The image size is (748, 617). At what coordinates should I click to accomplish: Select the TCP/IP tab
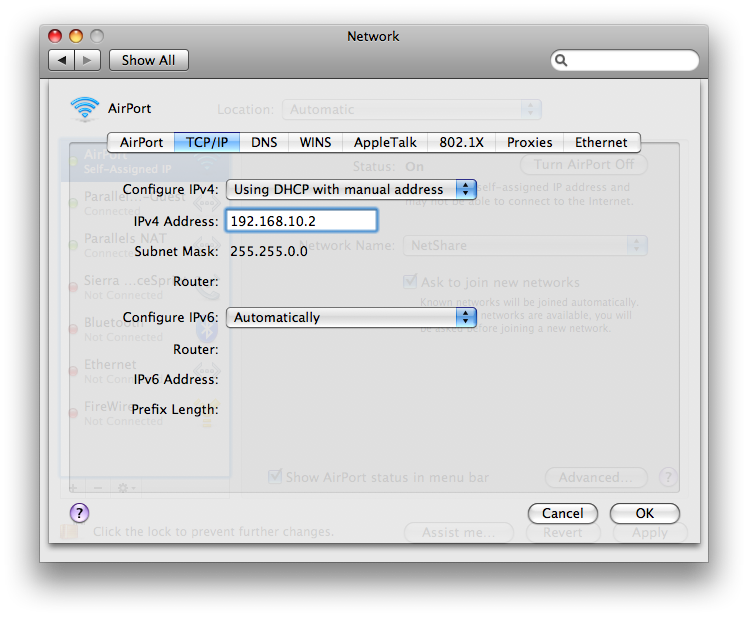pyautogui.click(x=207, y=142)
